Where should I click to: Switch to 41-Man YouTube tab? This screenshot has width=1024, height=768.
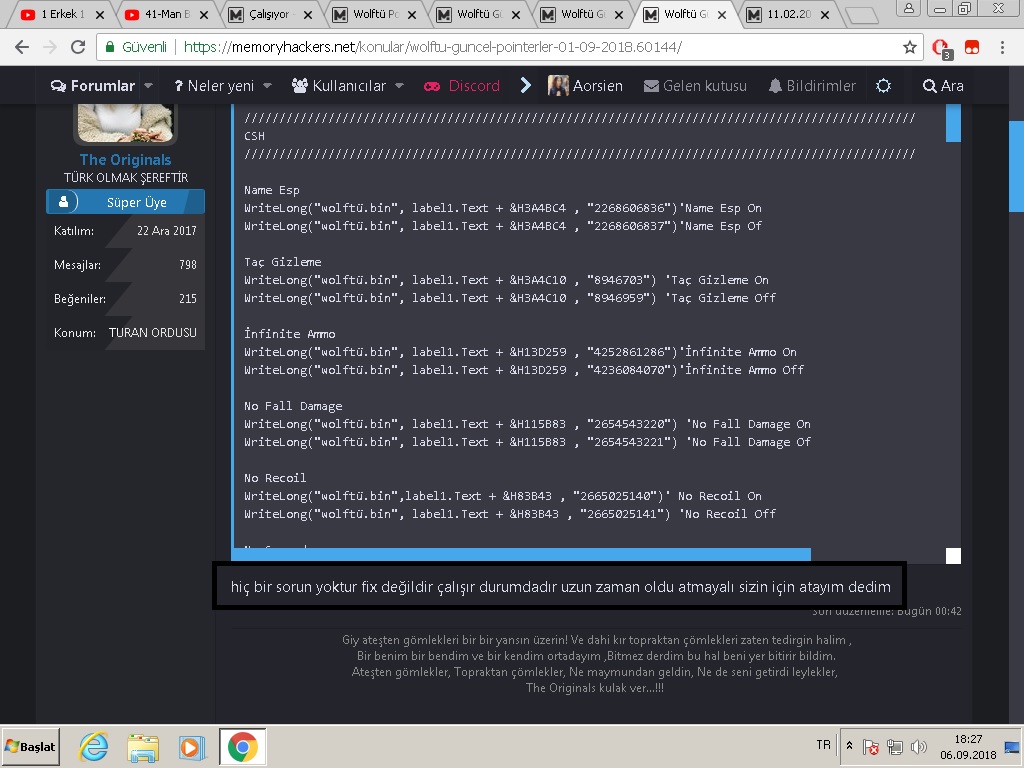(x=160, y=14)
